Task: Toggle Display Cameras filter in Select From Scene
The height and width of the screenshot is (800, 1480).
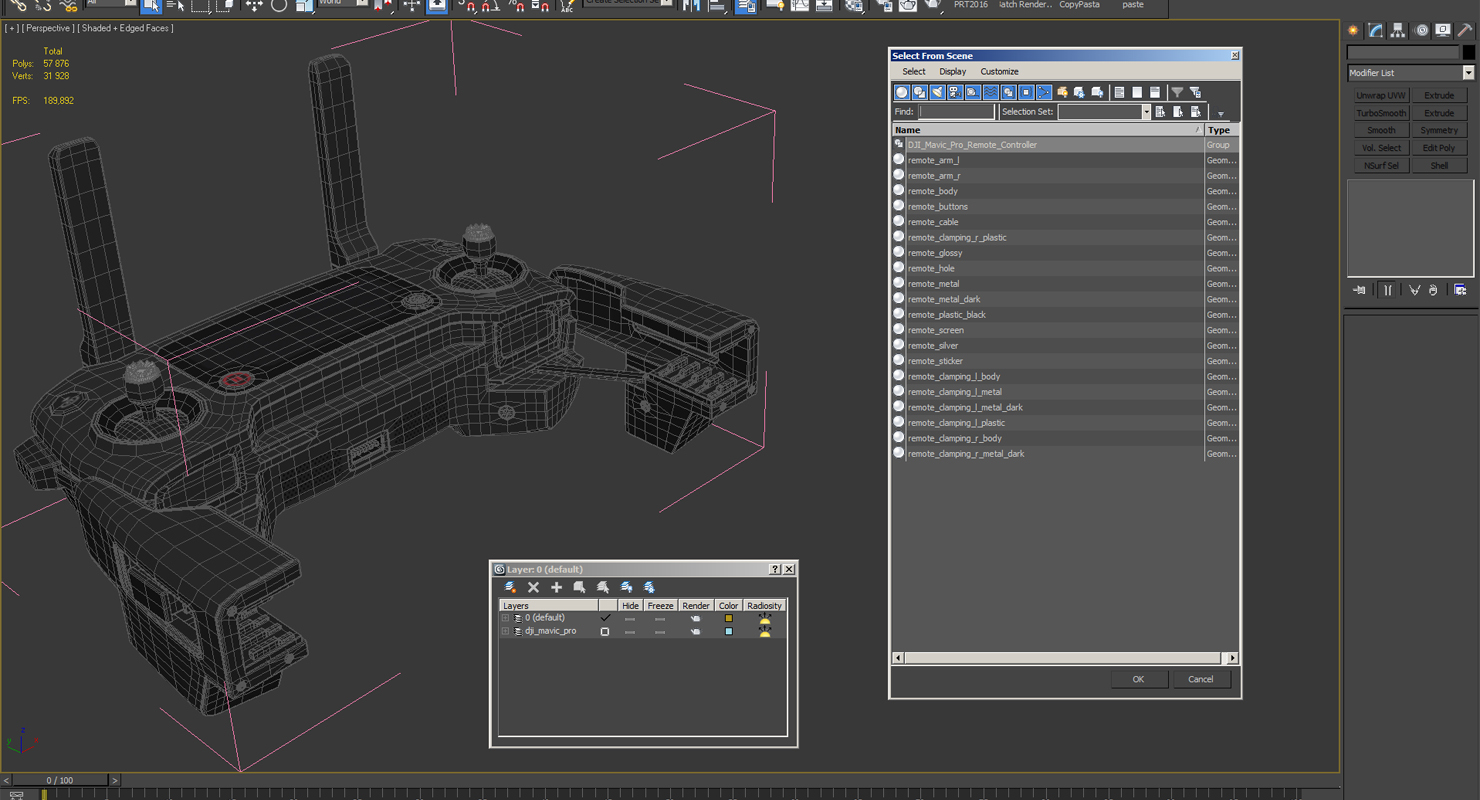Action: [x=955, y=92]
